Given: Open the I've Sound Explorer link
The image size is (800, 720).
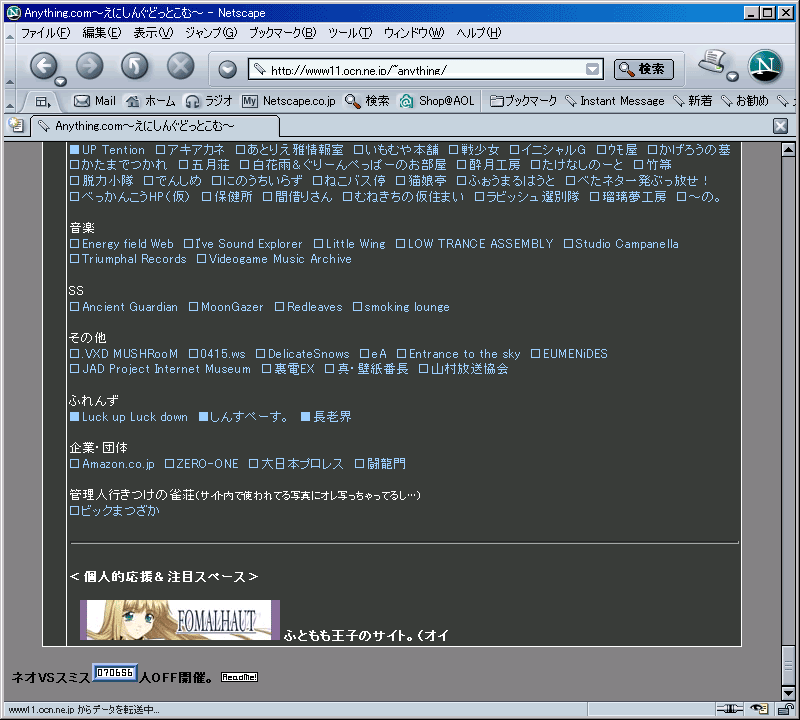Looking at the screenshot, I should 243,244.
